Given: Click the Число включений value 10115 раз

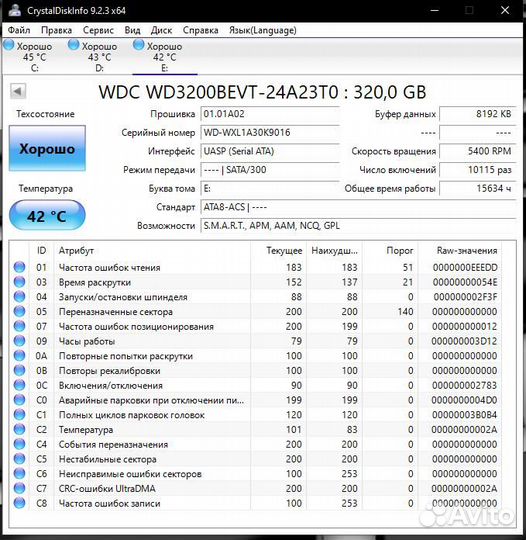Looking at the screenshot, I should (x=478, y=170).
